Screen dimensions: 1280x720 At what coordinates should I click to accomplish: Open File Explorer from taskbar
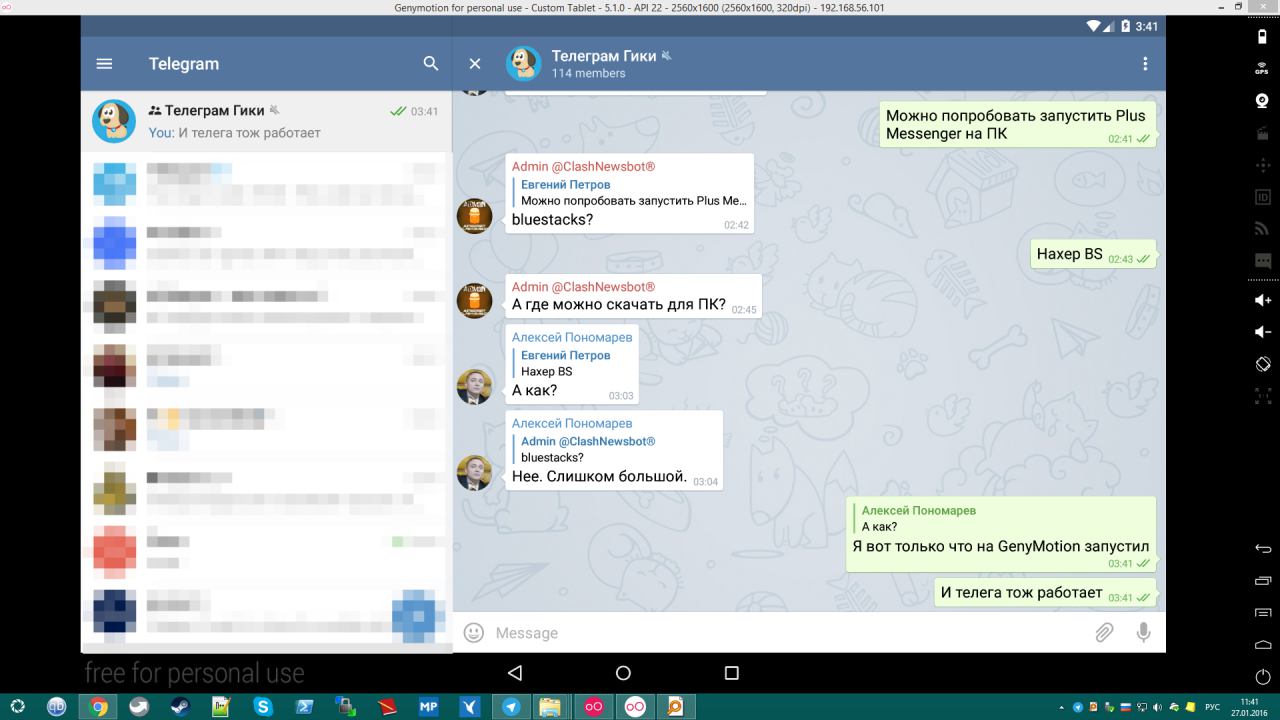click(x=551, y=707)
